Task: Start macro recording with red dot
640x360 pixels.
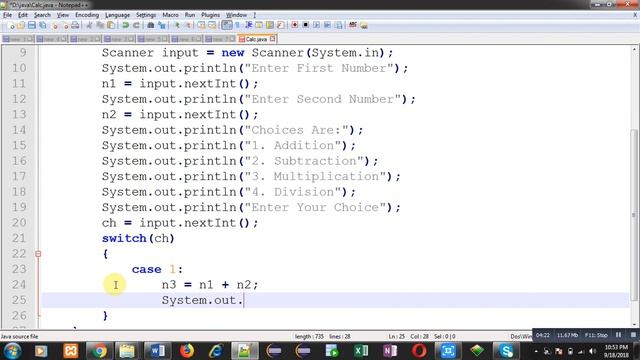Action: [295, 25]
